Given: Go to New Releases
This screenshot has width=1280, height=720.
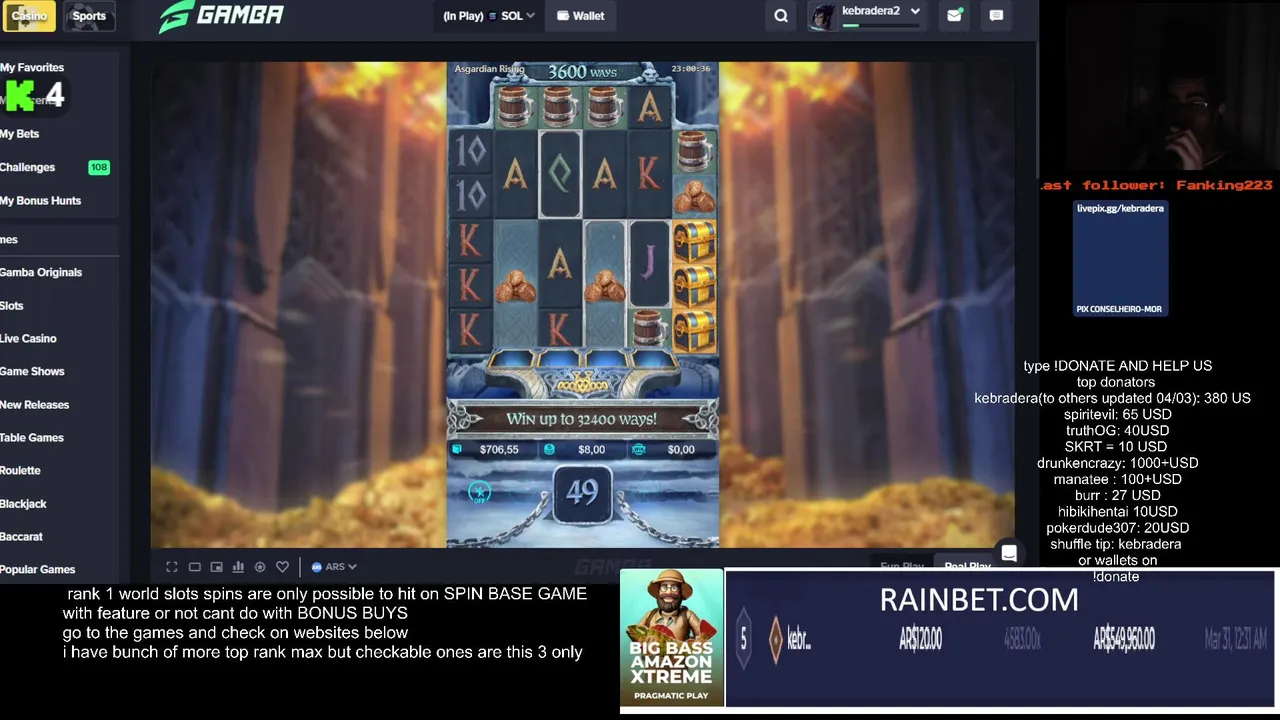Looking at the screenshot, I should tap(35, 405).
